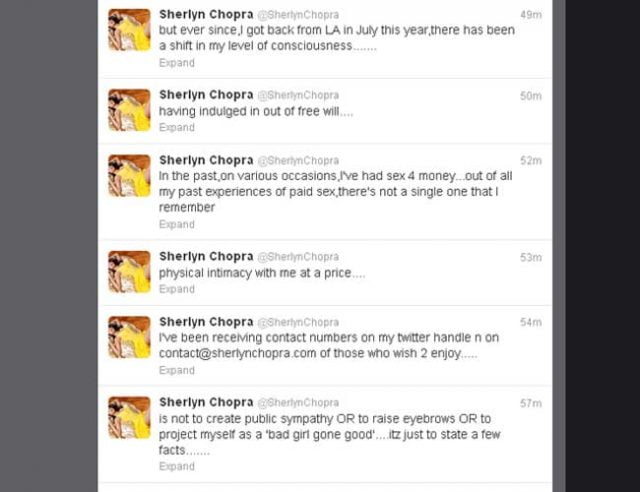640x492 pixels.
Task: Expand the 'bad girl gone good' tweet
Action: 177,466
